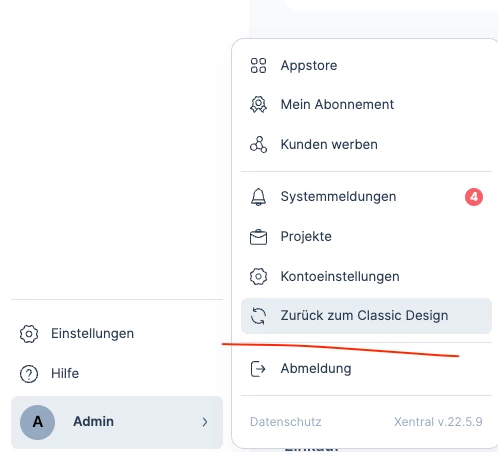The height and width of the screenshot is (452, 498).
Task: Click the Projekte briefcase icon
Action: pyautogui.click(x=258, y=237)
